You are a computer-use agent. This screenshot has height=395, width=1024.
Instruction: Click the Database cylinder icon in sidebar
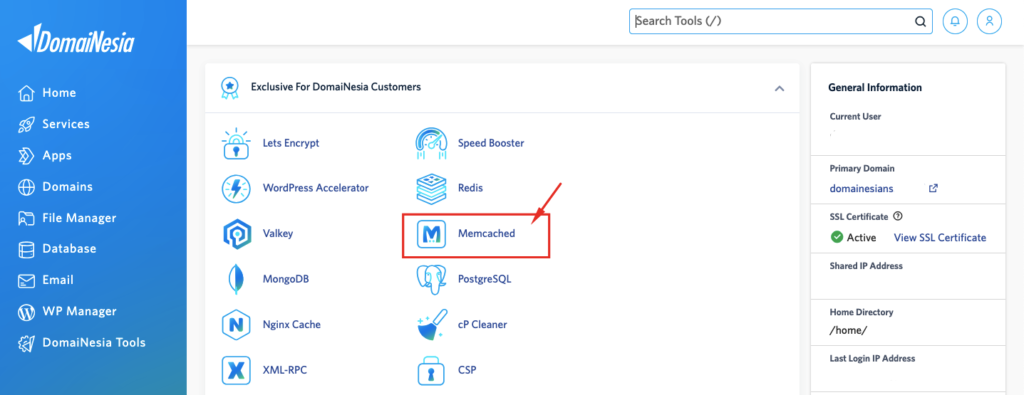pos(26,249)
